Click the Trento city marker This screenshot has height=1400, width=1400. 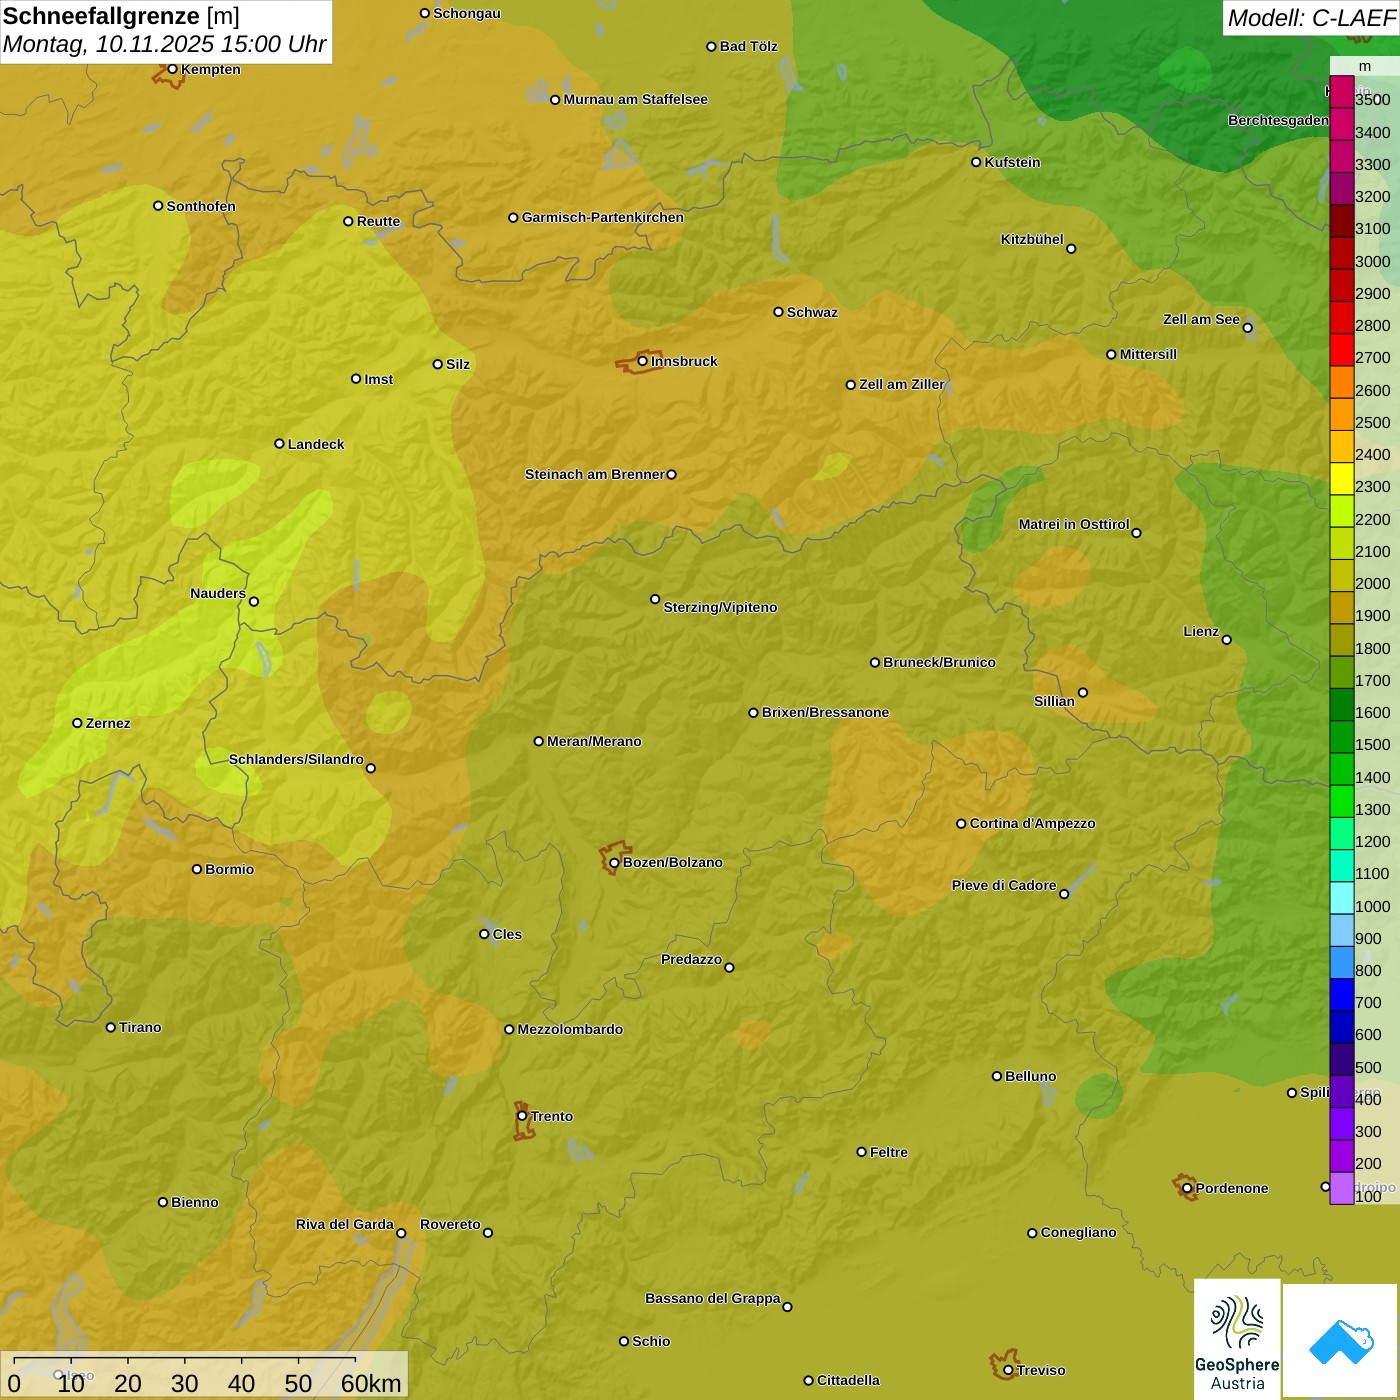[522, 1116]
